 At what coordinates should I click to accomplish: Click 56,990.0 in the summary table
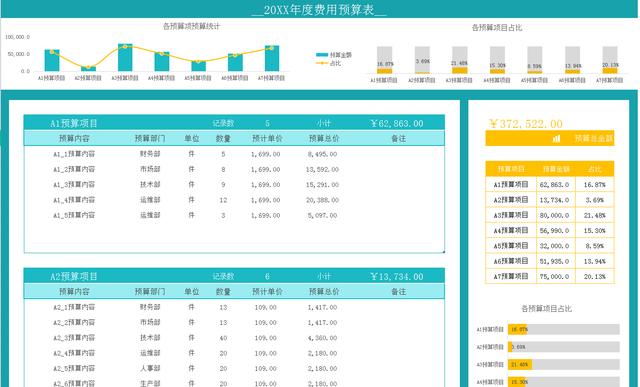554,231
